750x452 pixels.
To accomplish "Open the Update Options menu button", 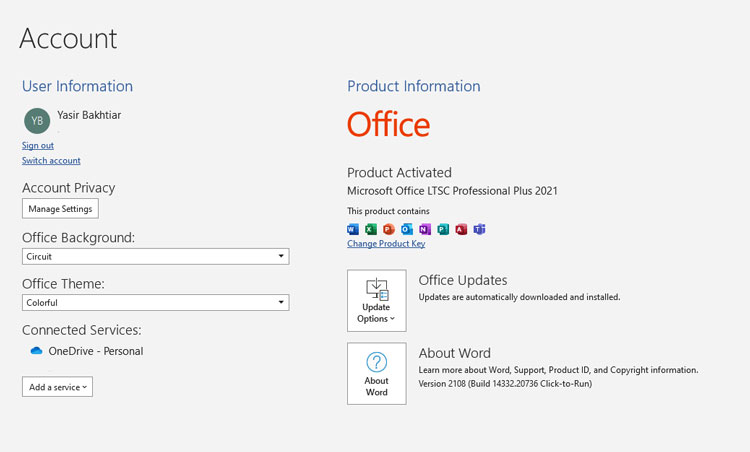I will [377, 300].
